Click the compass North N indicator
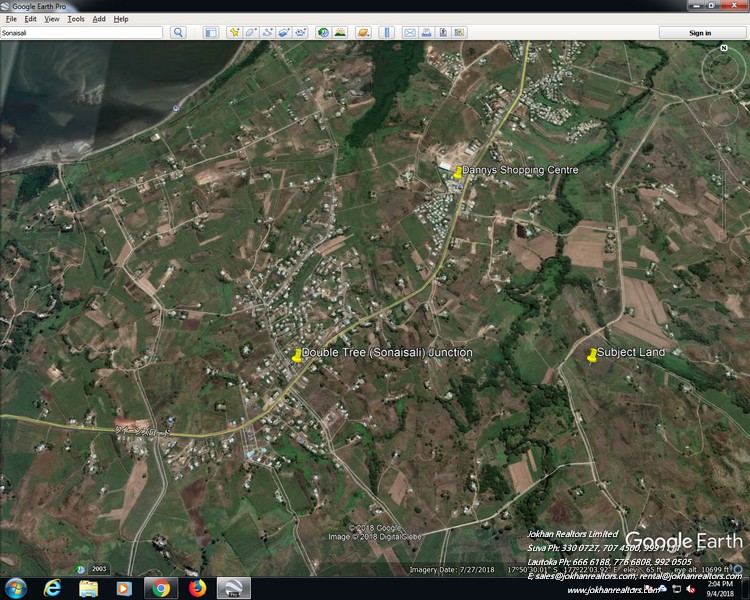 point(723,48)
